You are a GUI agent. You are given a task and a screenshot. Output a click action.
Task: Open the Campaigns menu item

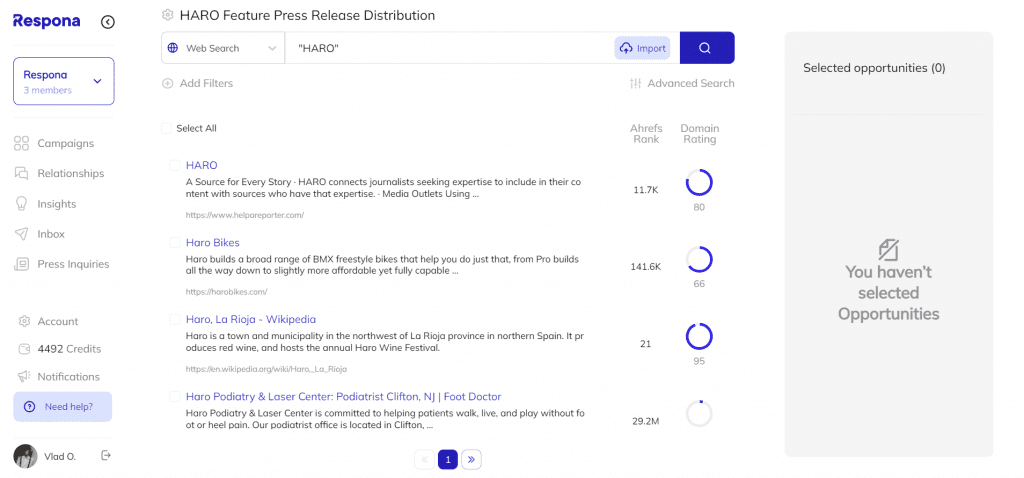click(65, 143)
